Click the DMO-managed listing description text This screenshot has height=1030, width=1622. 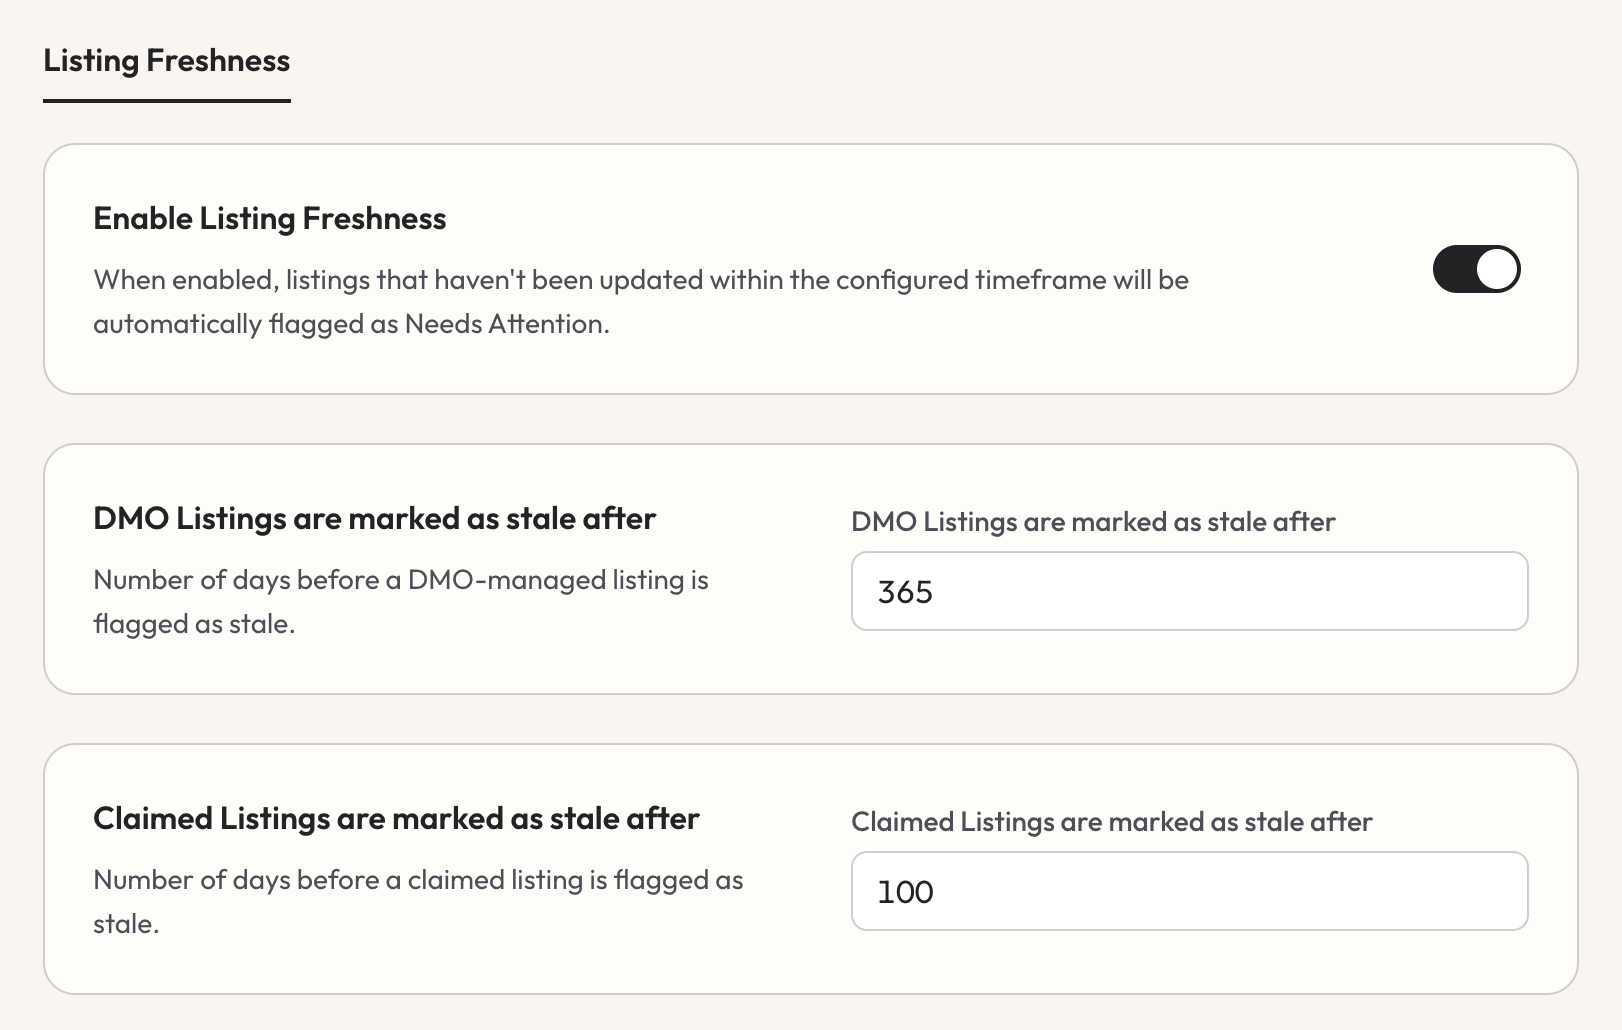click(400, 602)
